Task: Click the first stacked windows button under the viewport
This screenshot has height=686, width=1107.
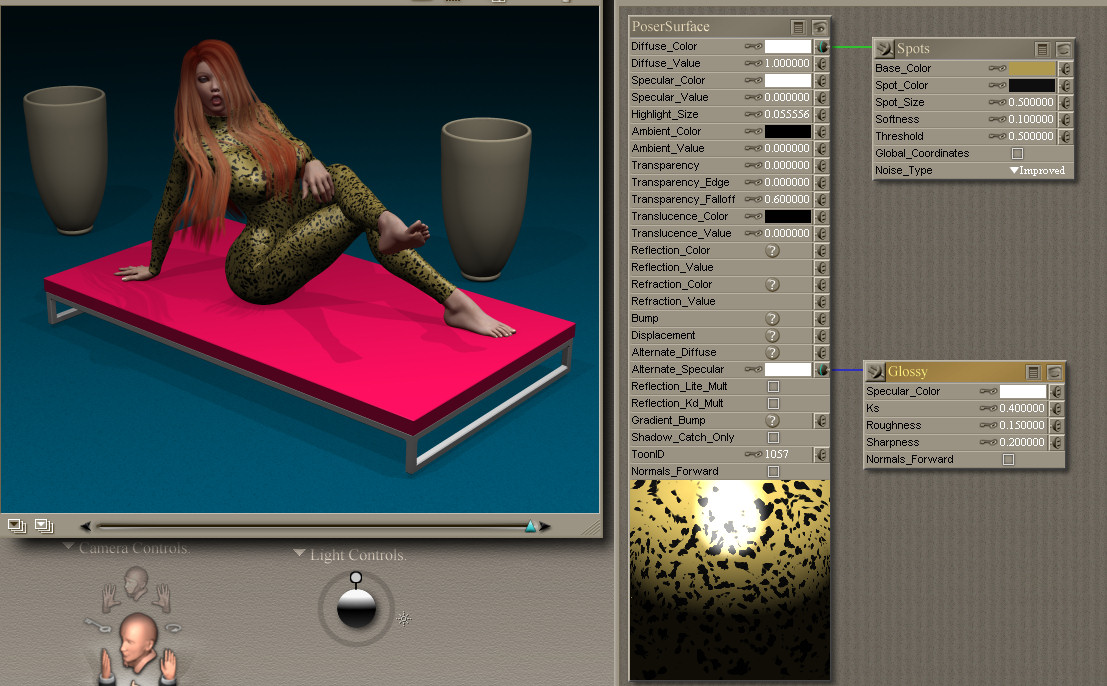Action: tap(17, 525)
